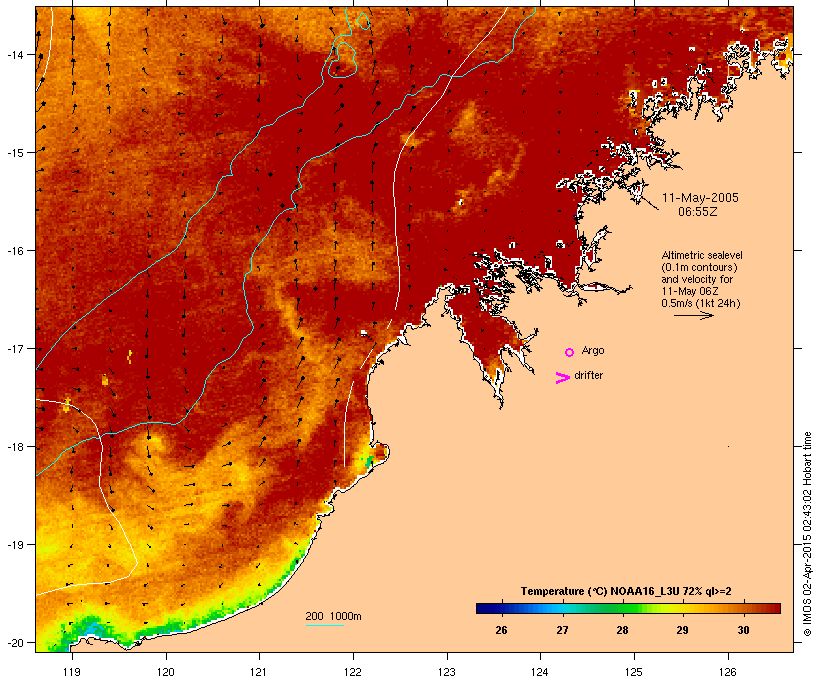Pick the green 28°C section of colorbar
The image size is (820, 680).
click(x=622, y=608)
